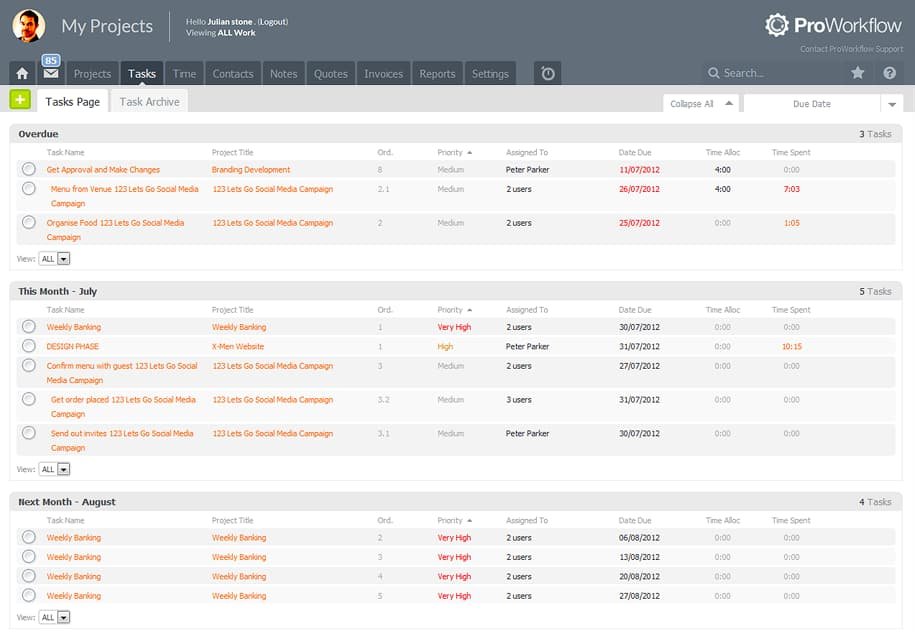
Task: Open the Quotes tab
Action: pyautogui.click(x=331, y=74)
